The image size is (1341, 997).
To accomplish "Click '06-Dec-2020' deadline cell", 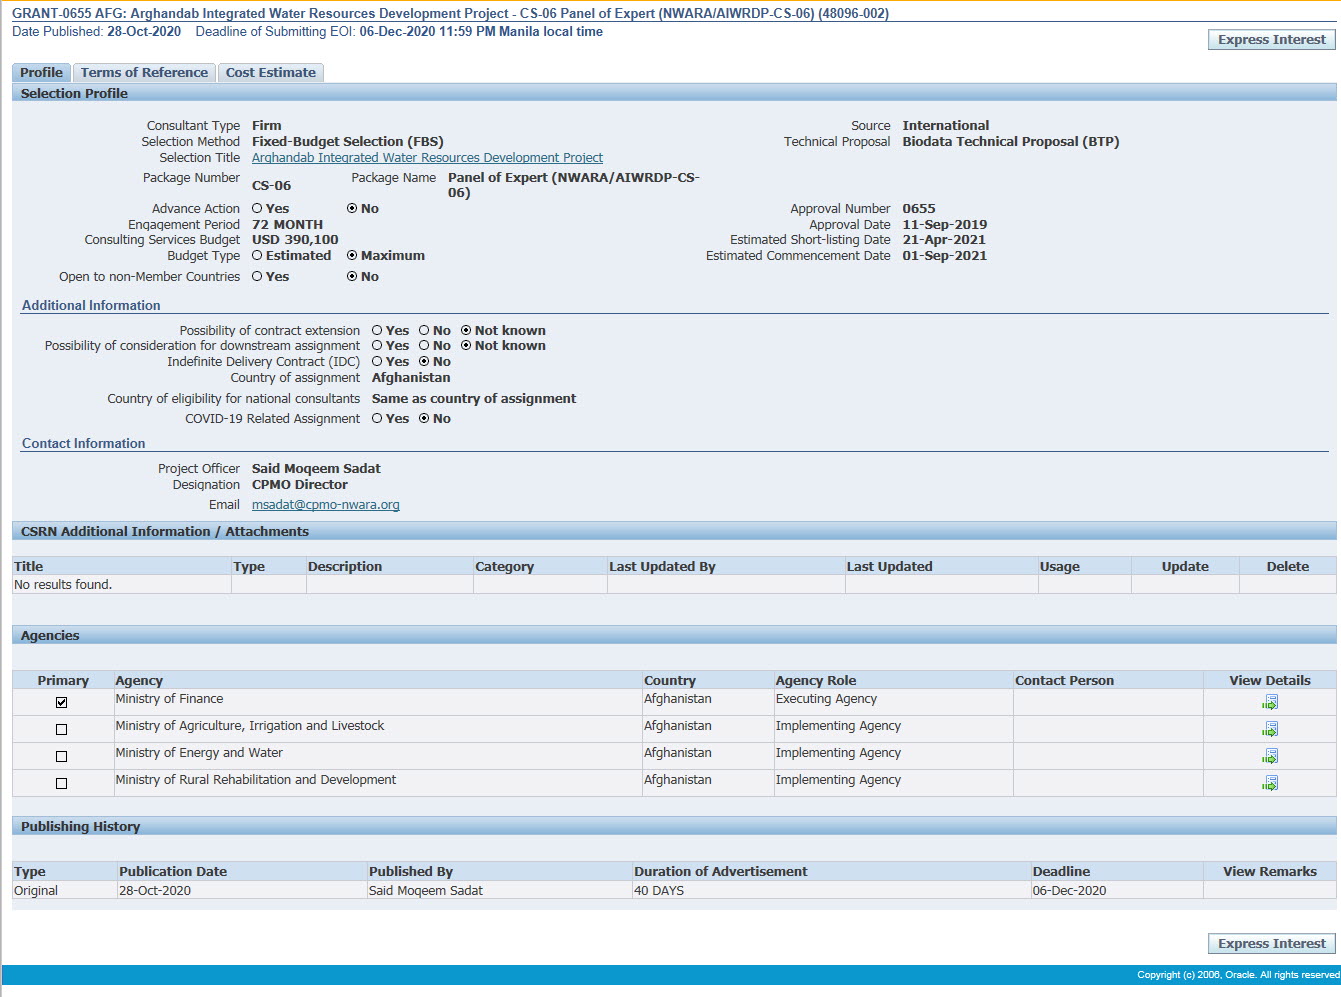I will [x=1070, y=890].
